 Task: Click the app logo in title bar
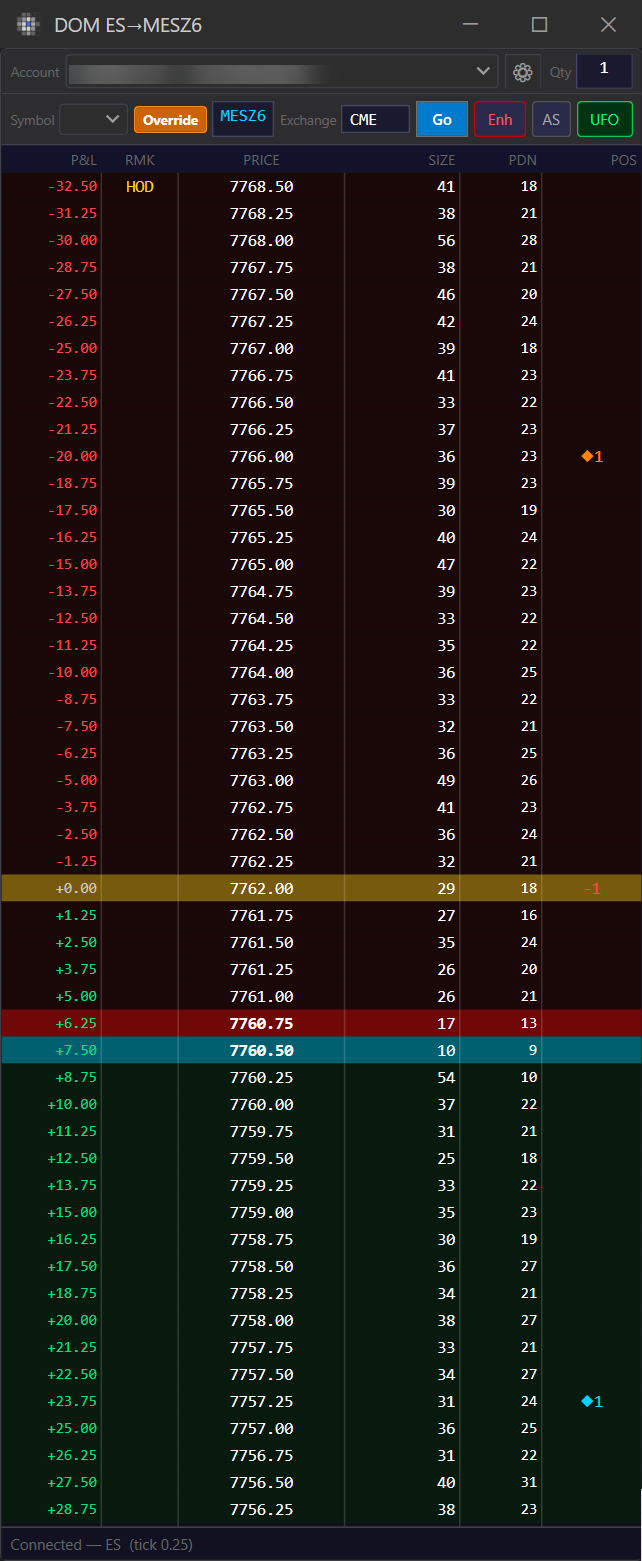(x=28, y=25)
